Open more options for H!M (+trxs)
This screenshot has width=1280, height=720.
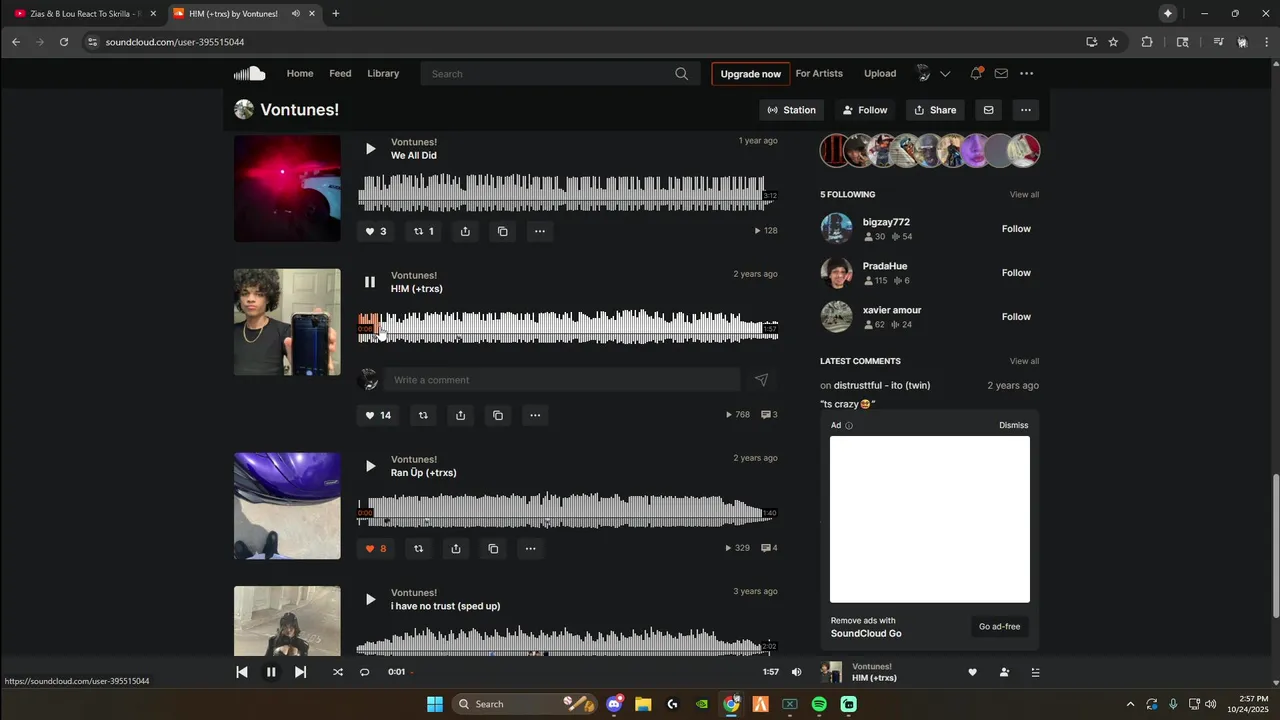point(535,415)
